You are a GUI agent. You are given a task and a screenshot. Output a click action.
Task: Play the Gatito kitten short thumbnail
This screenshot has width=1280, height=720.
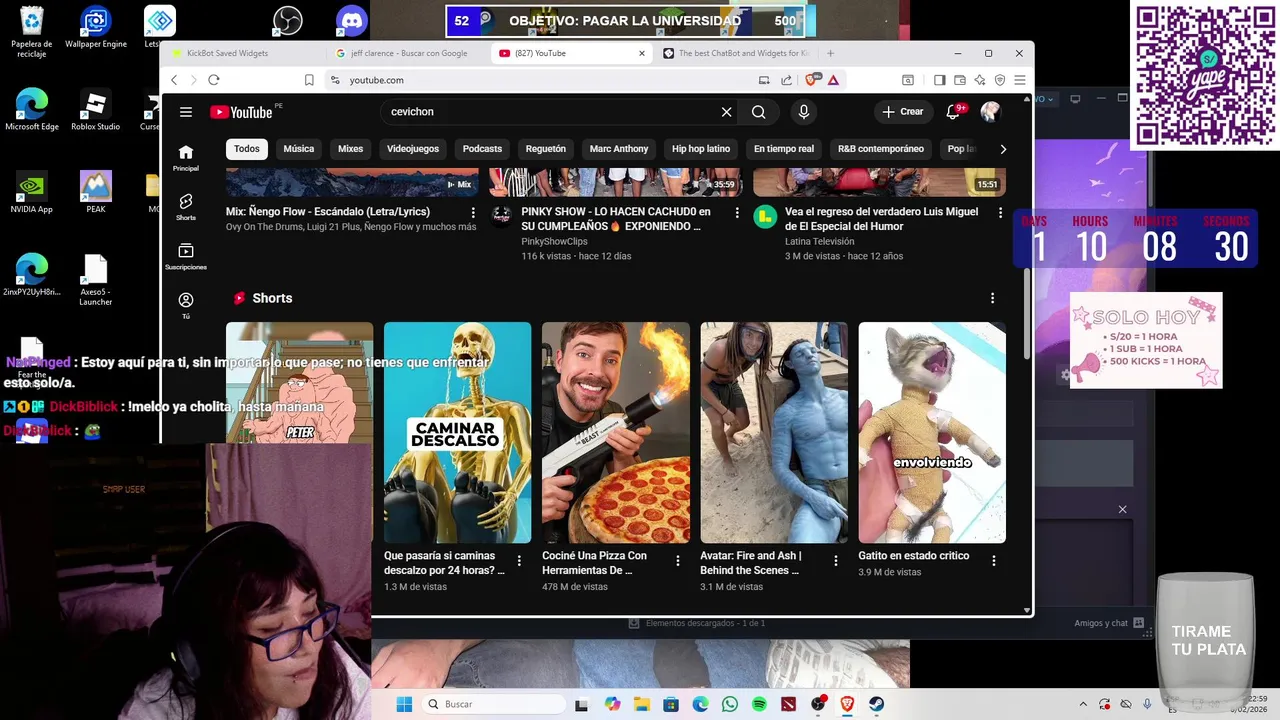[932, 432]
